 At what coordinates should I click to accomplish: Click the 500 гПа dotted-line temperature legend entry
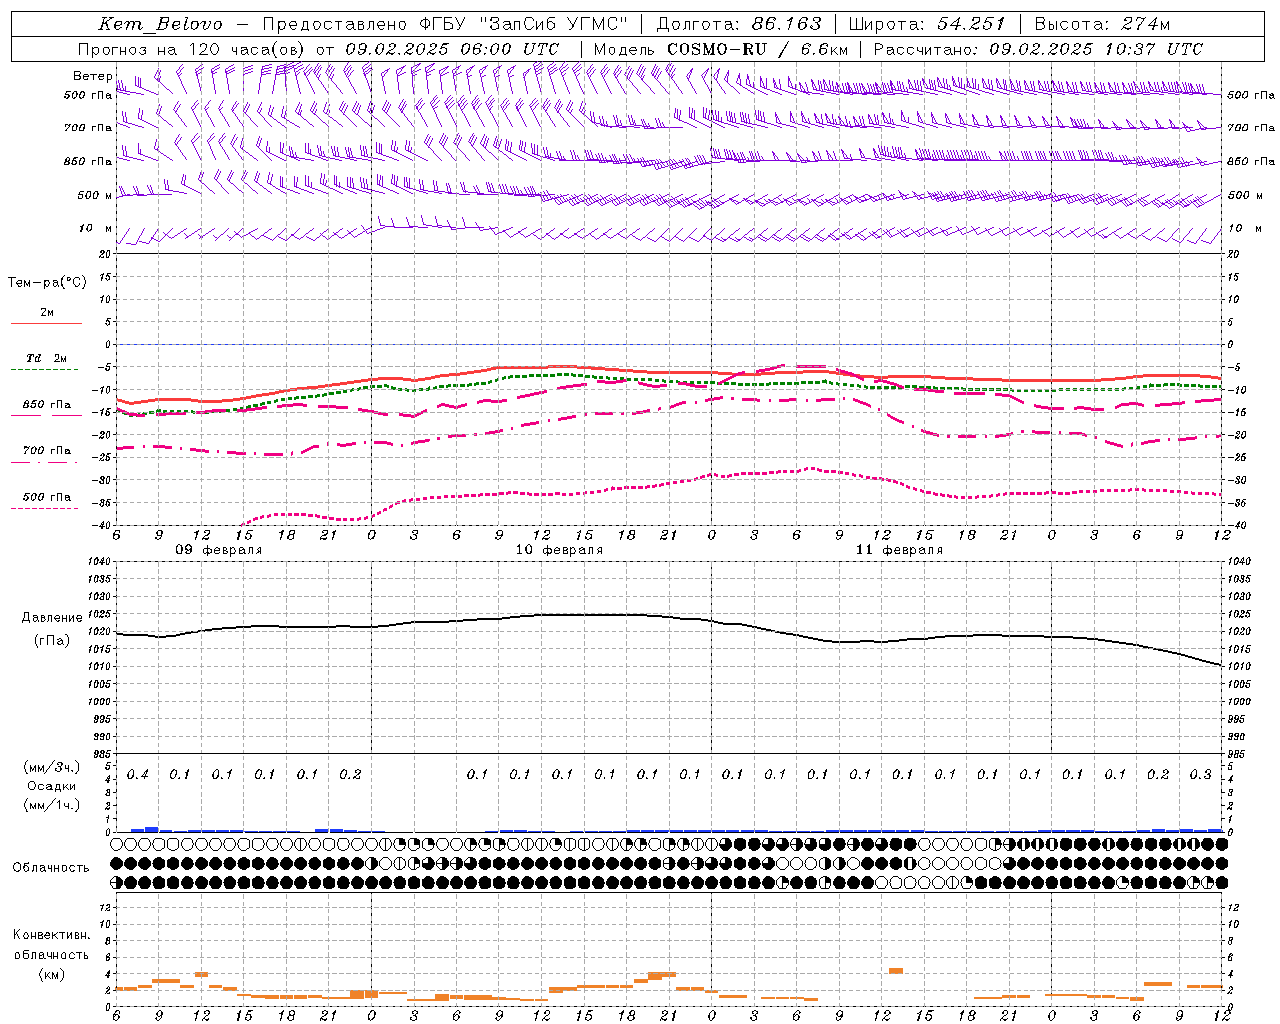(47, 497)
